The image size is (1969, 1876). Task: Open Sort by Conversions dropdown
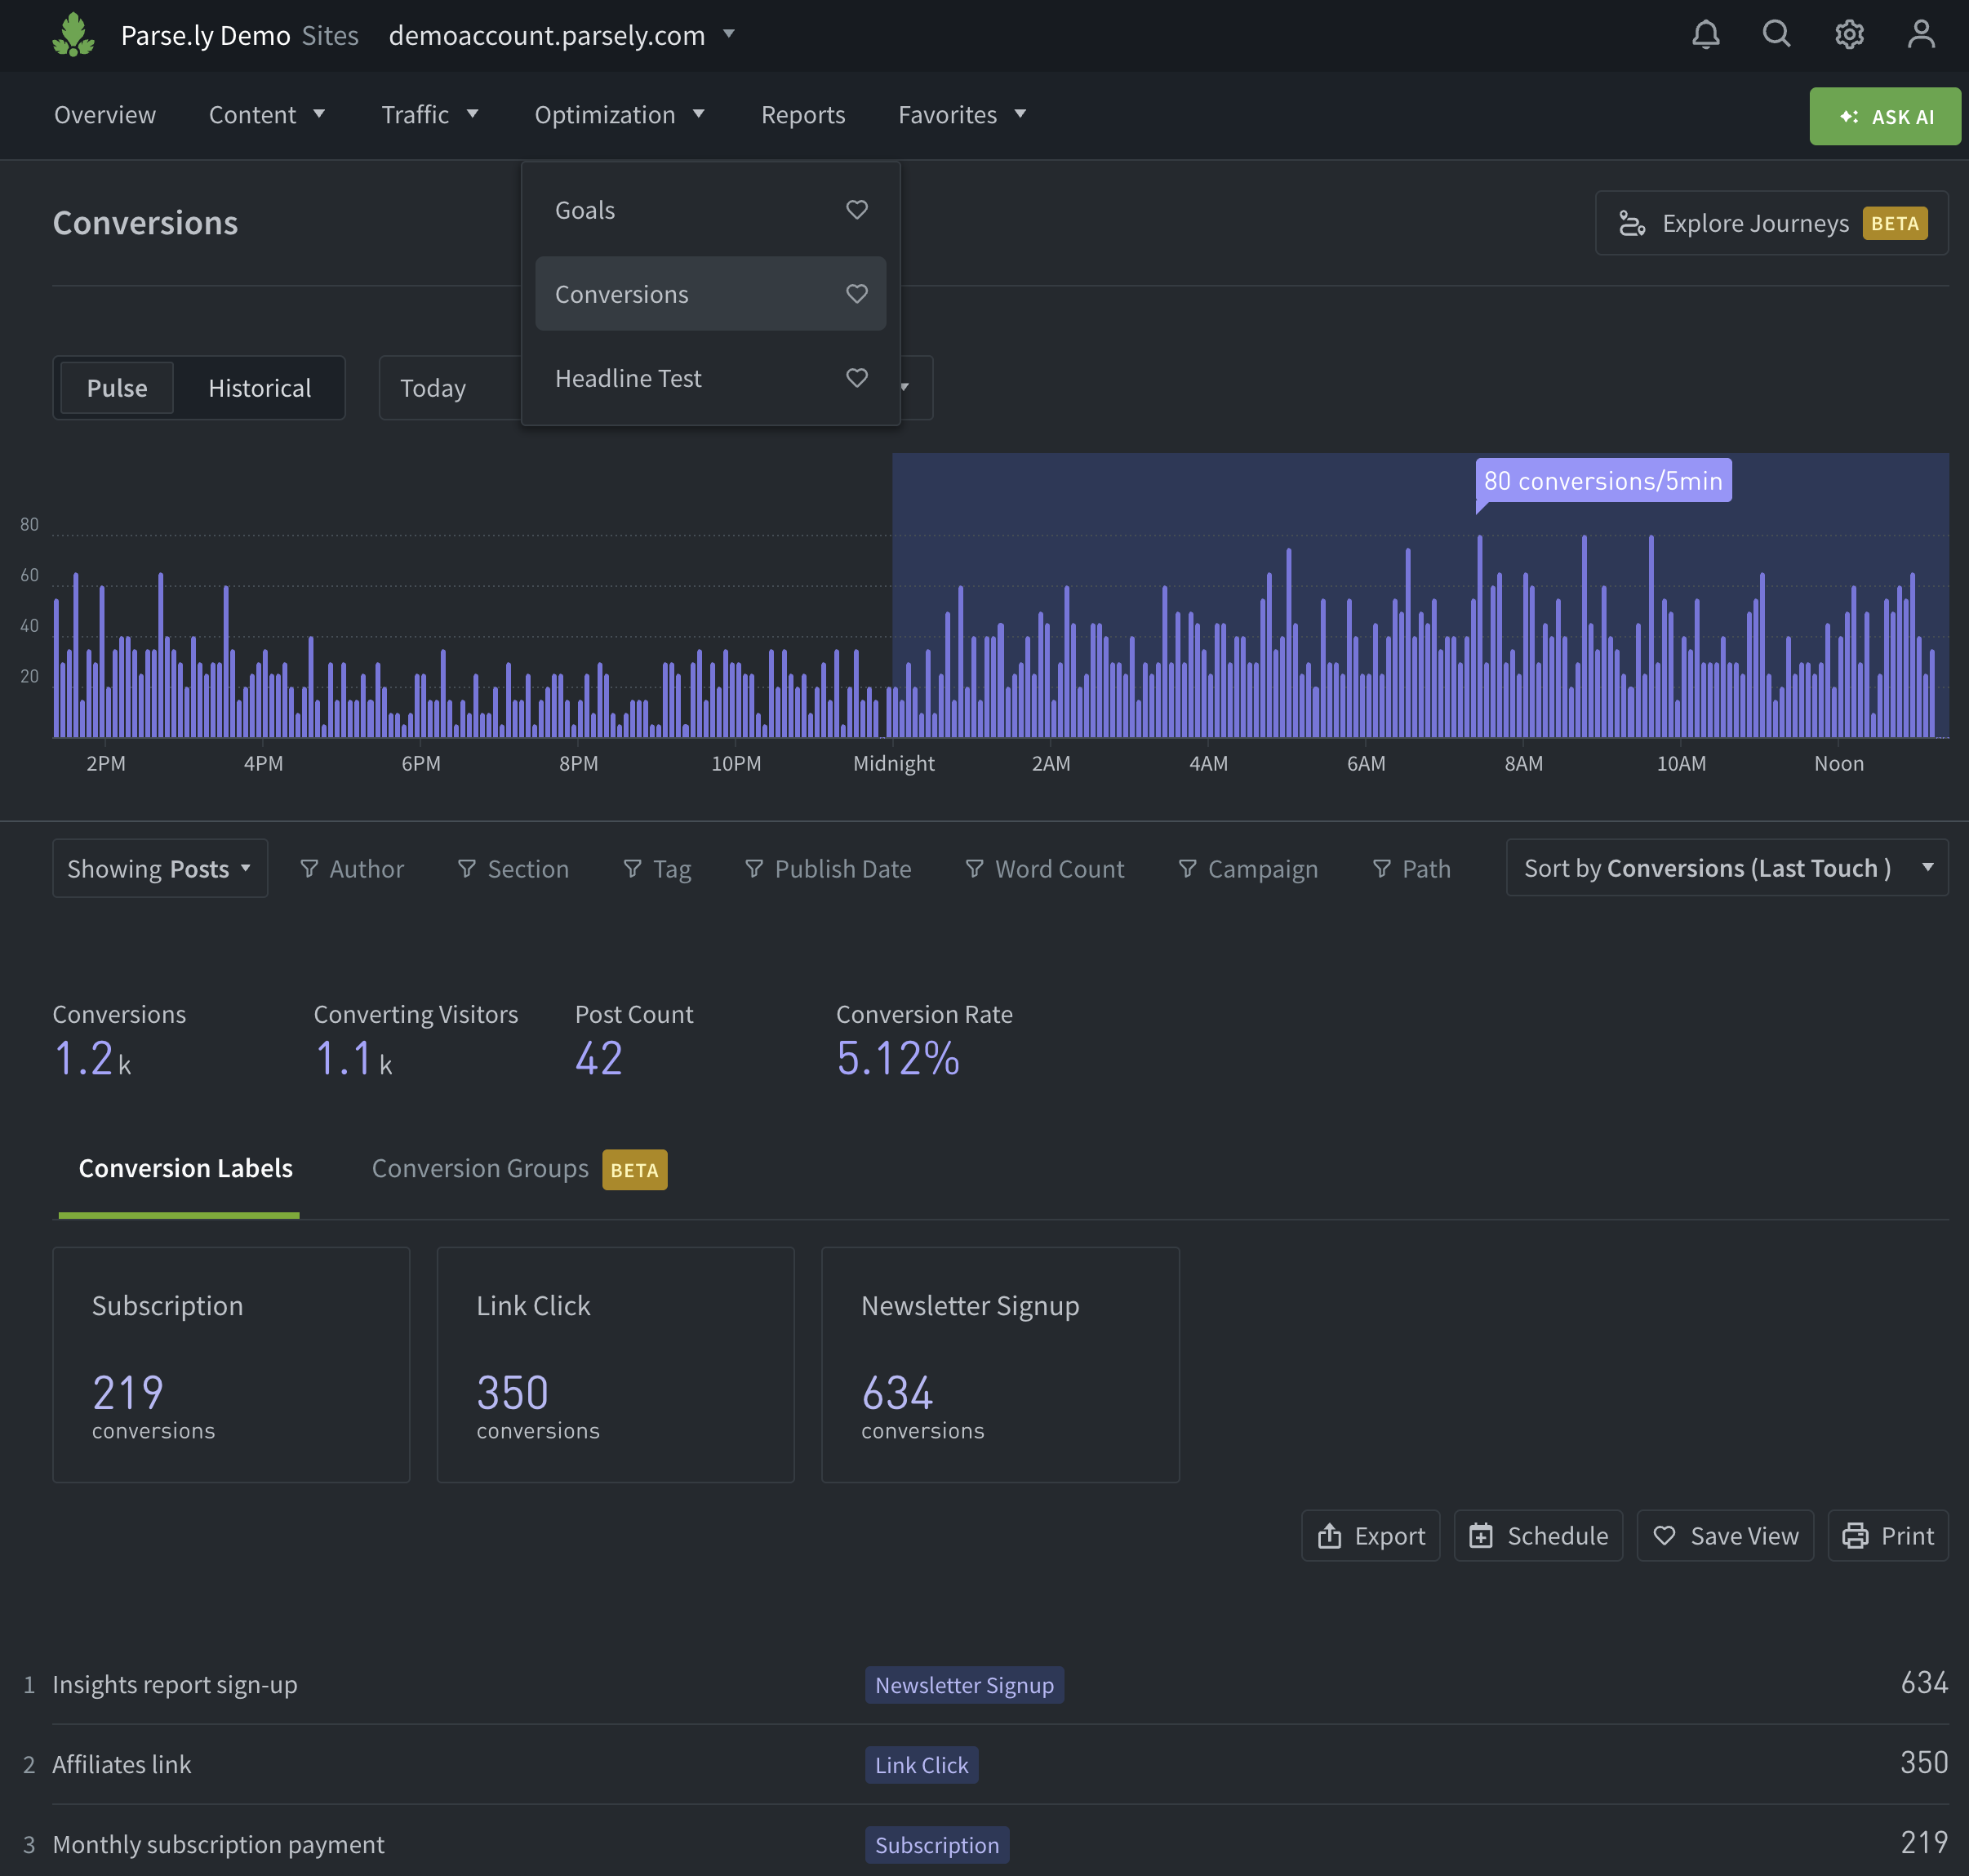(x=1726, y=868)
